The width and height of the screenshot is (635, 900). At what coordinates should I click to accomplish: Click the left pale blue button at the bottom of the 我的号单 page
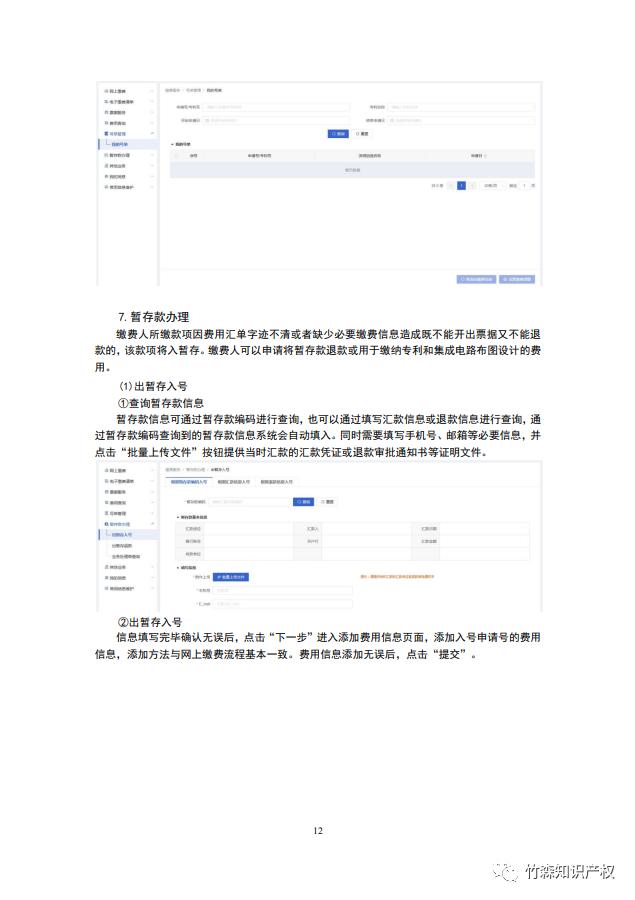point(477,279)
